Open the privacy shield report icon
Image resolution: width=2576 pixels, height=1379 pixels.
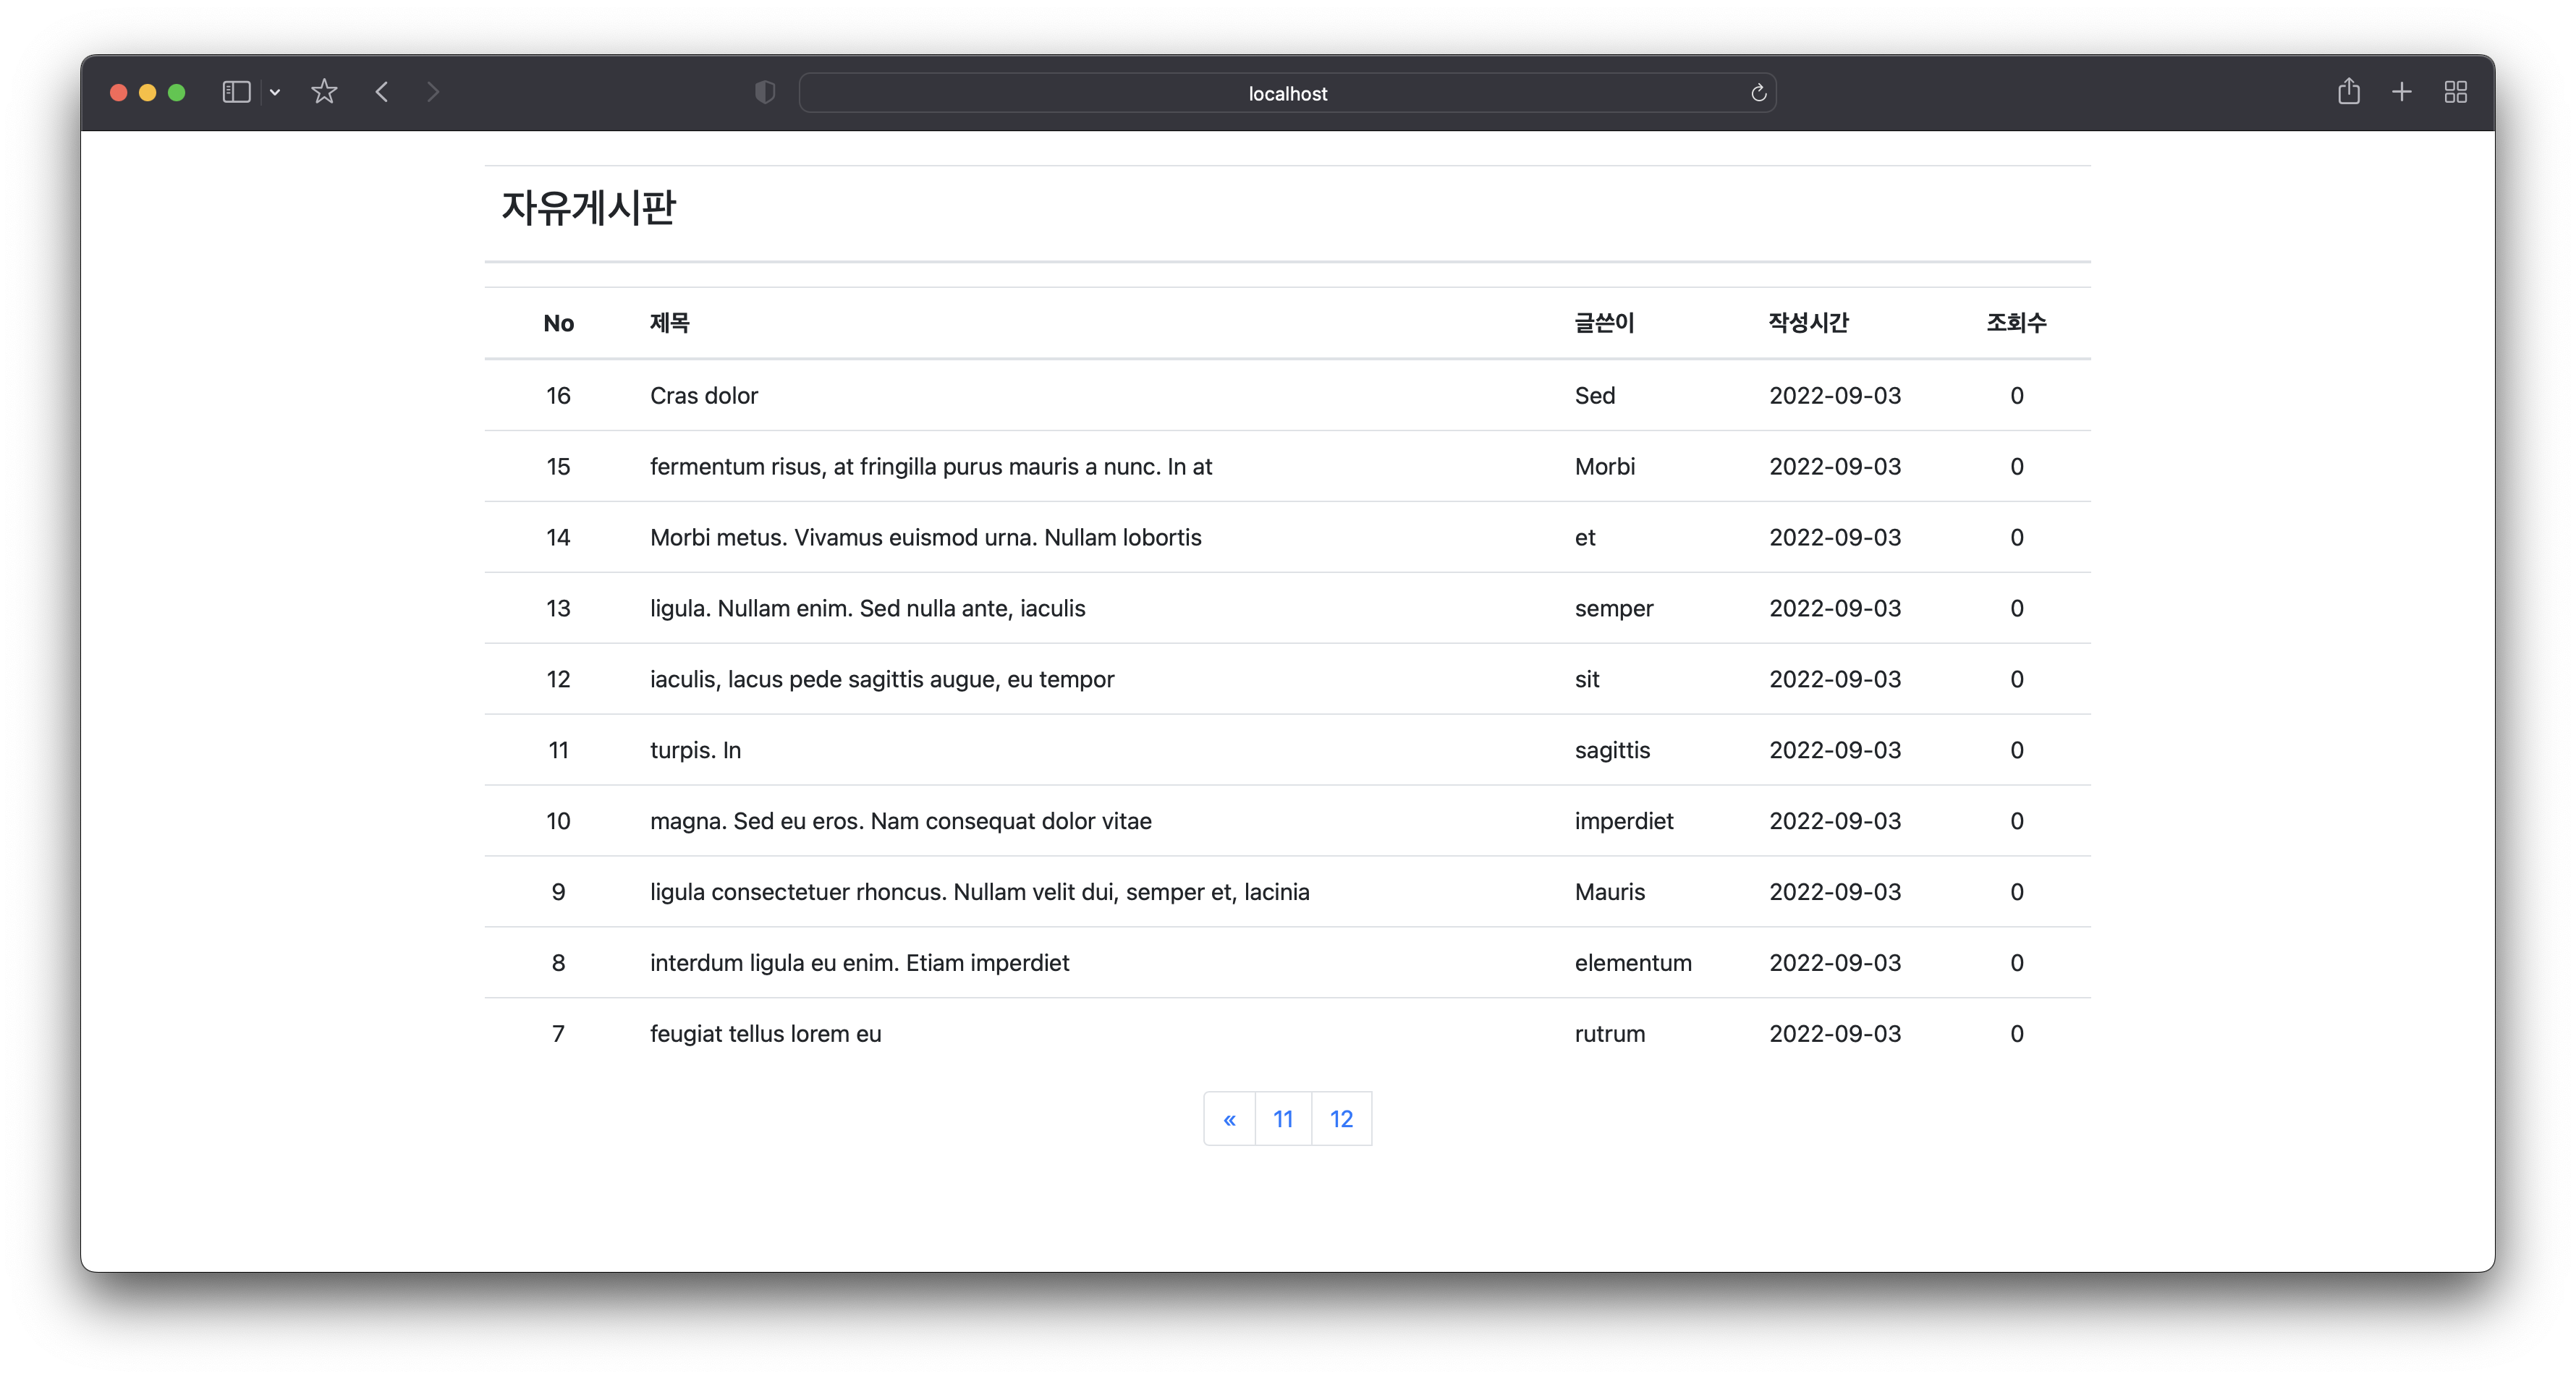(x=765, y=93)
